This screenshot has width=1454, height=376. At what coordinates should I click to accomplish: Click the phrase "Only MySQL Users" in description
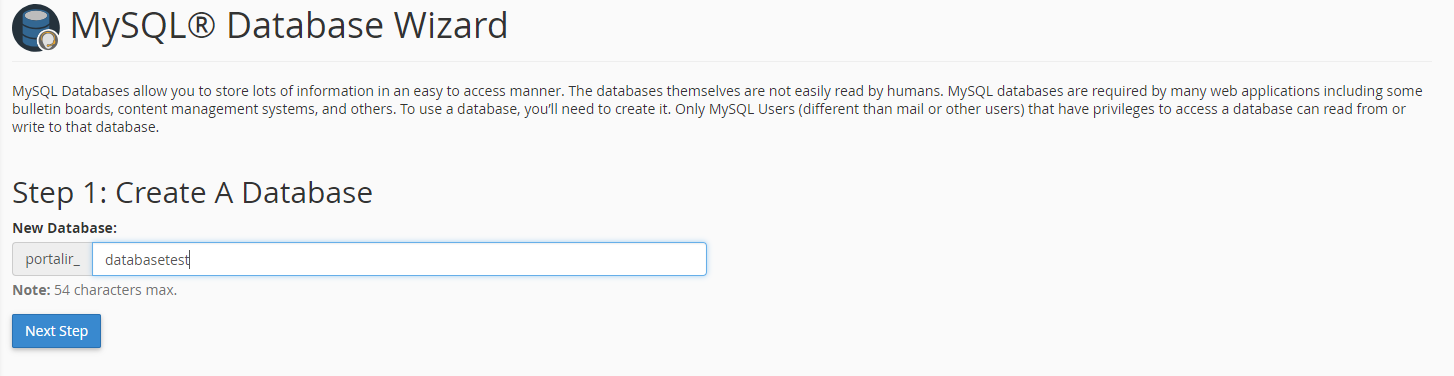tap(721, 109)
